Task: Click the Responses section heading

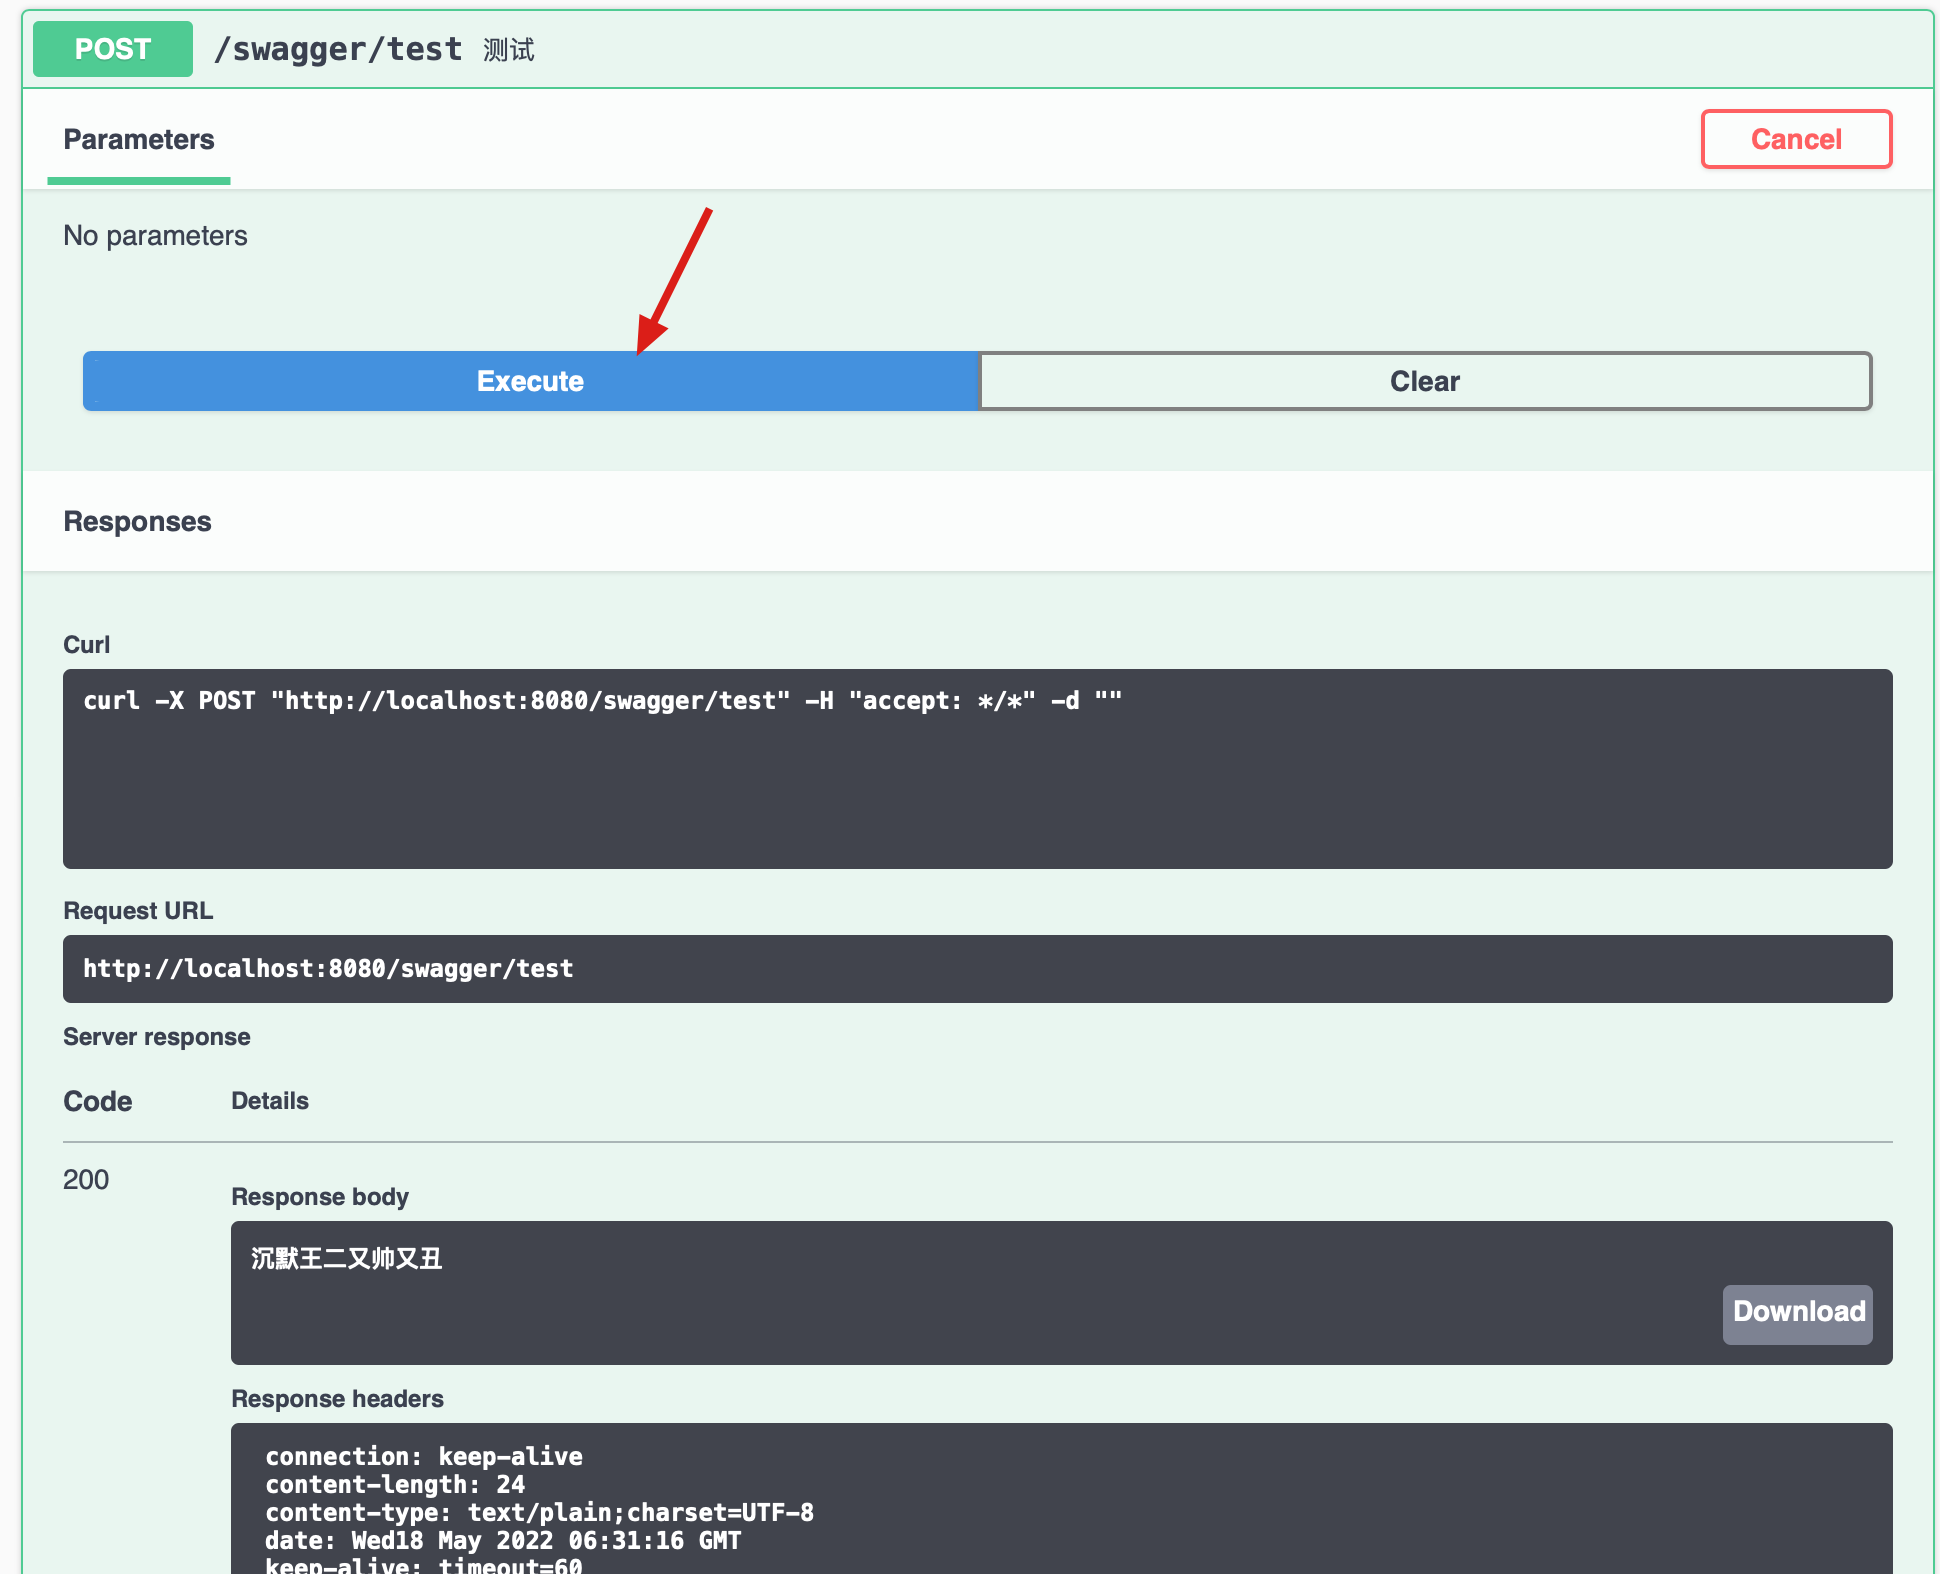Action: pos(137,522)
